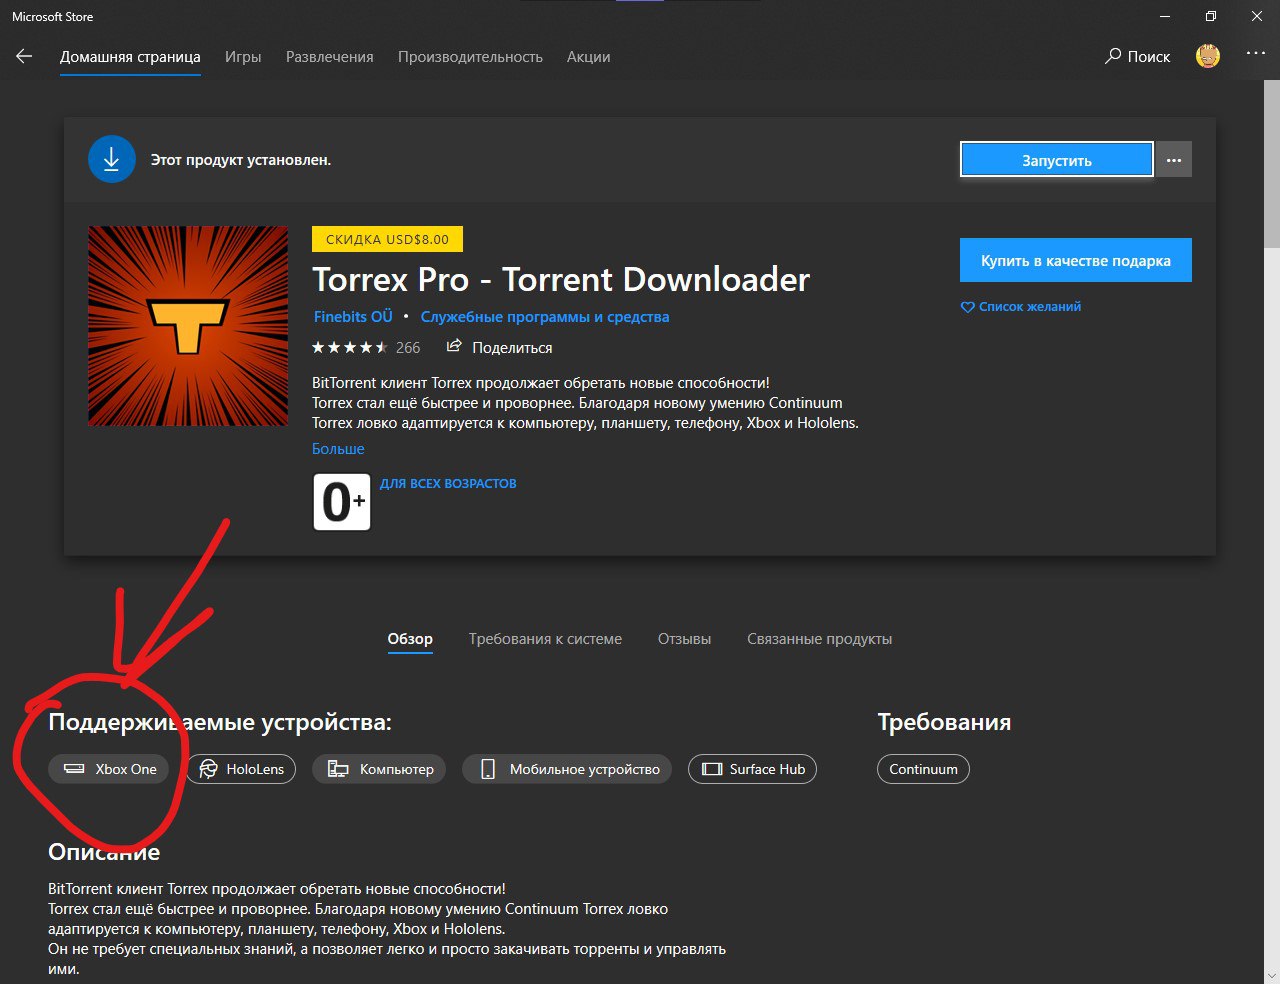Click the Continuum requirement chip

[x=923, y=769]
